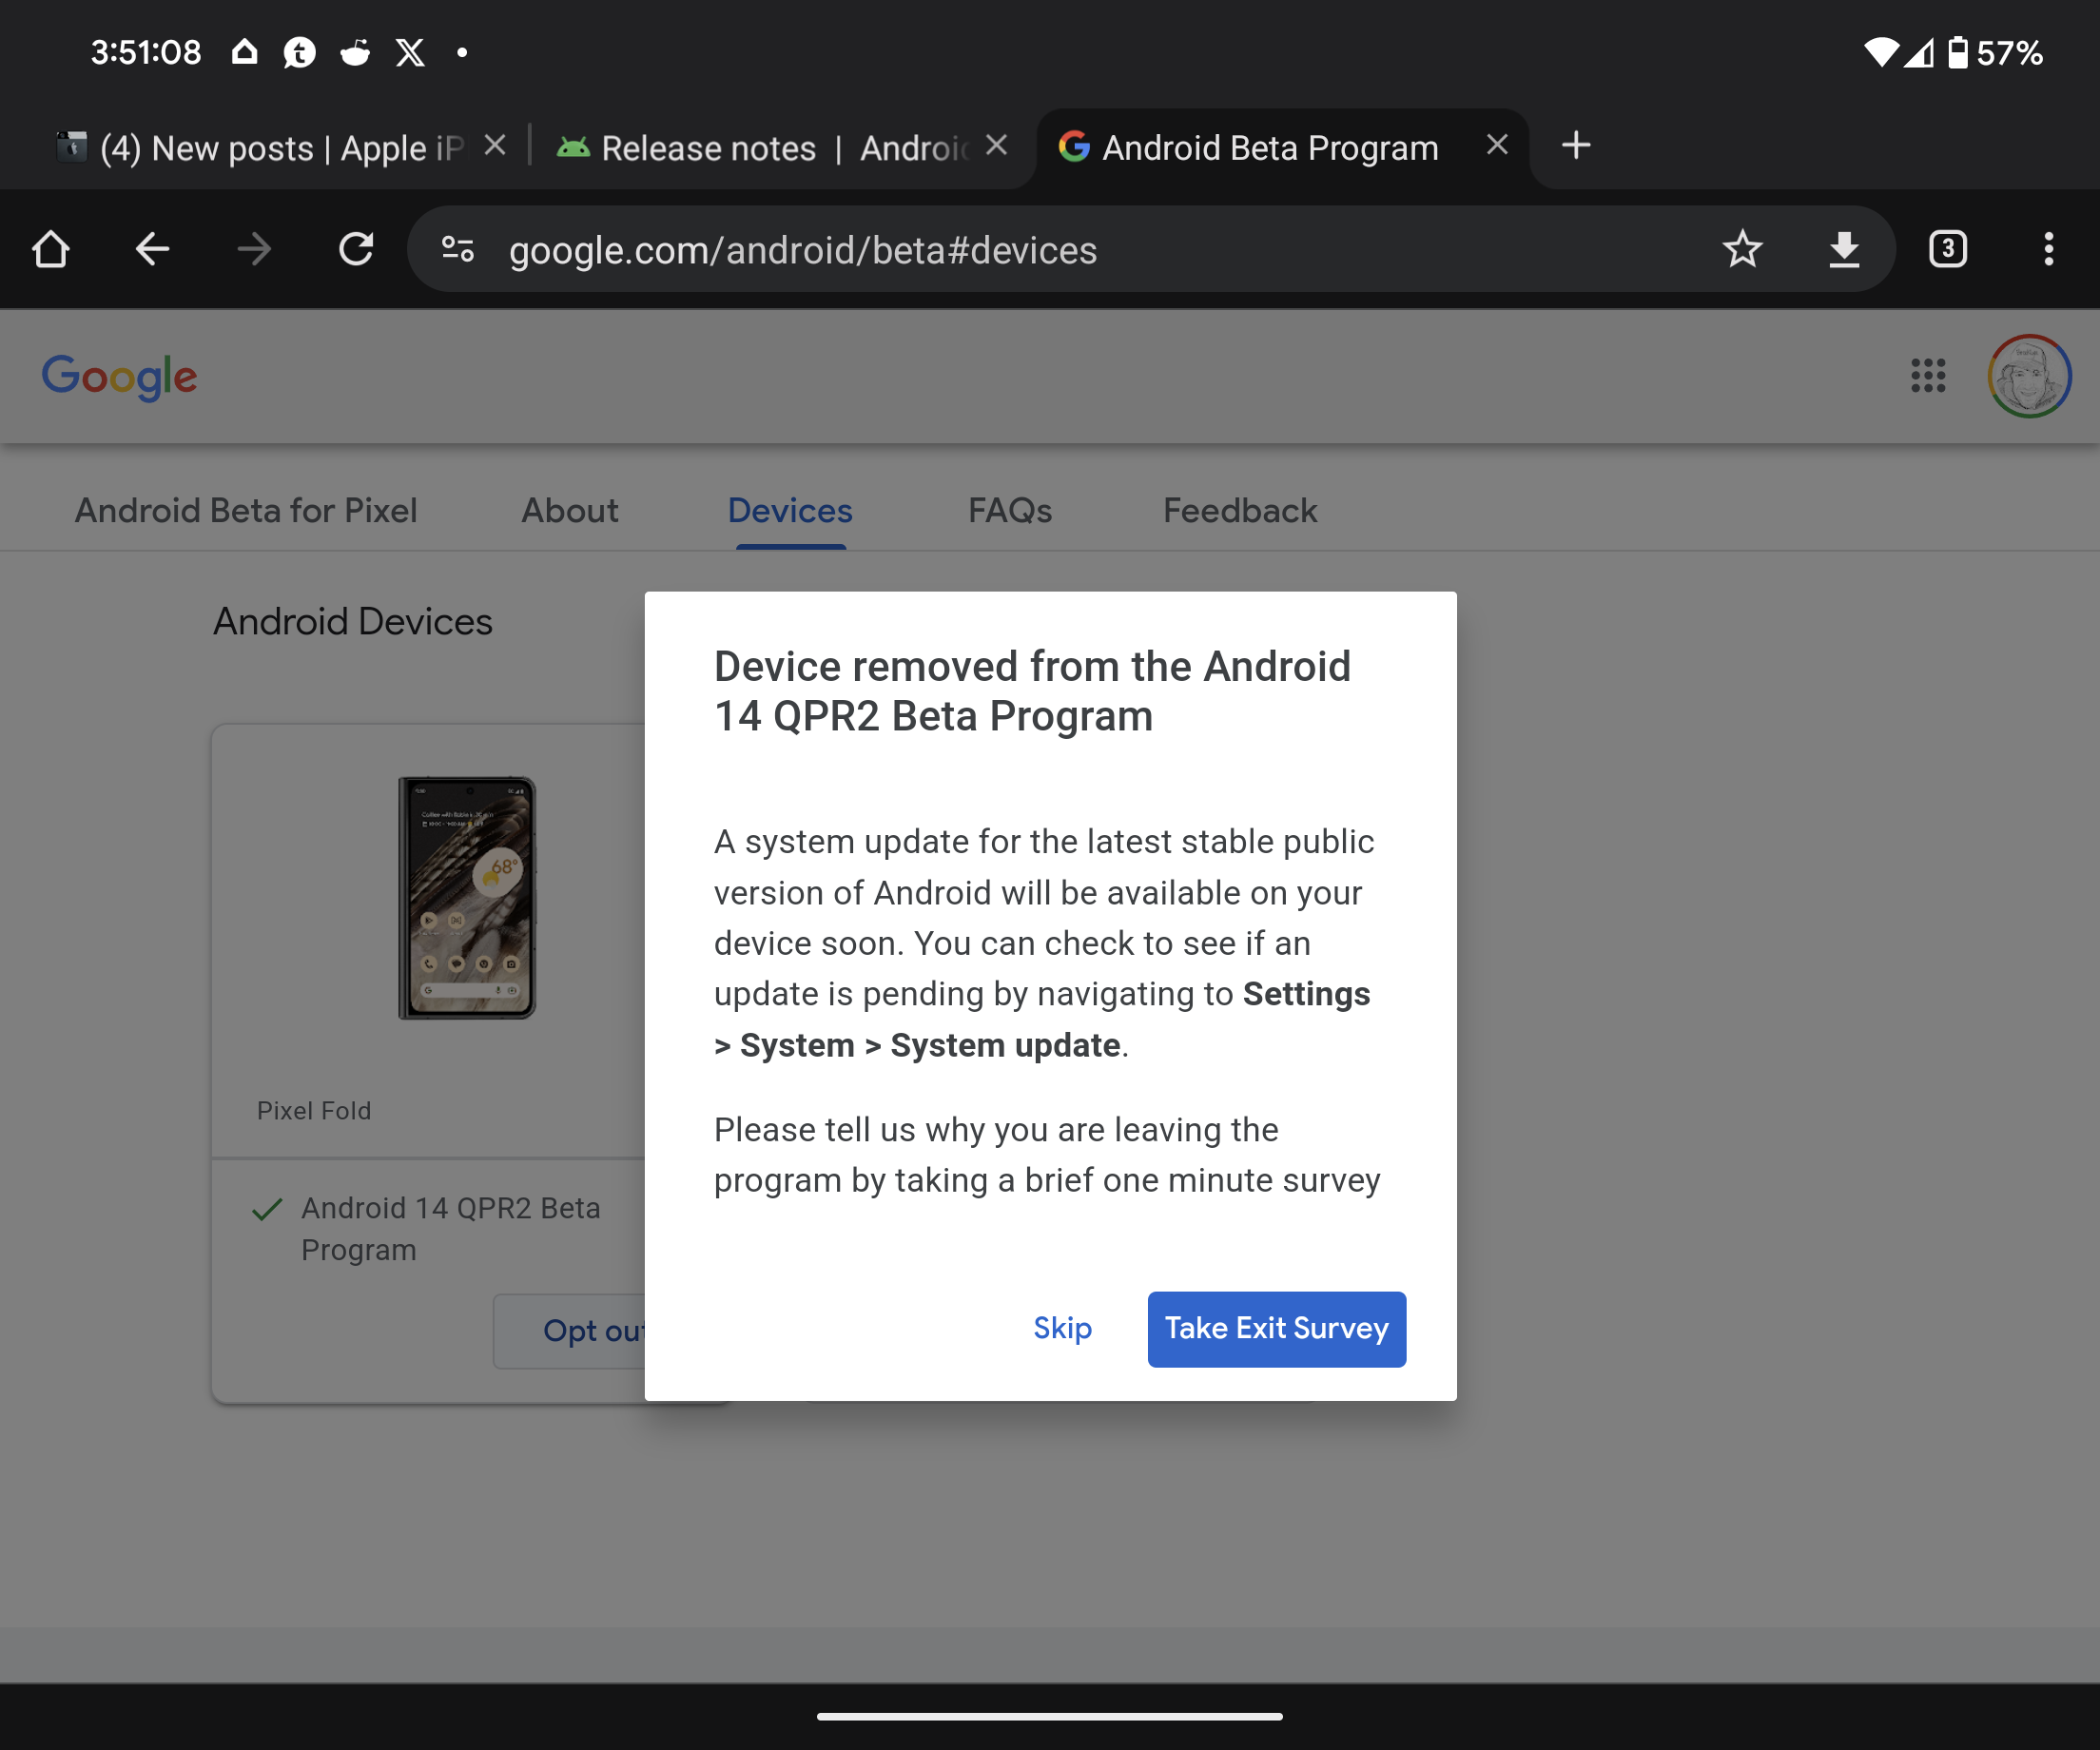Tap the battery 57% status indicator
Image resolution: width=2100 pixels, height=1750 pixels.
click(x=1996, y=52)
